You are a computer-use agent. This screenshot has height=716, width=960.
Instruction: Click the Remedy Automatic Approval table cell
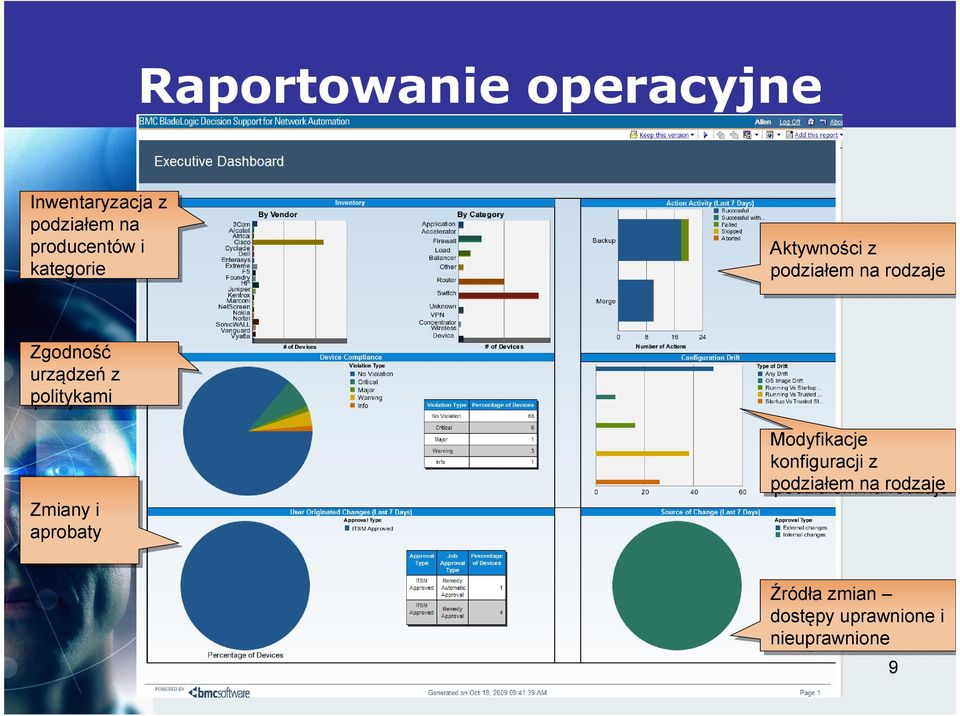tap(452, 587)
